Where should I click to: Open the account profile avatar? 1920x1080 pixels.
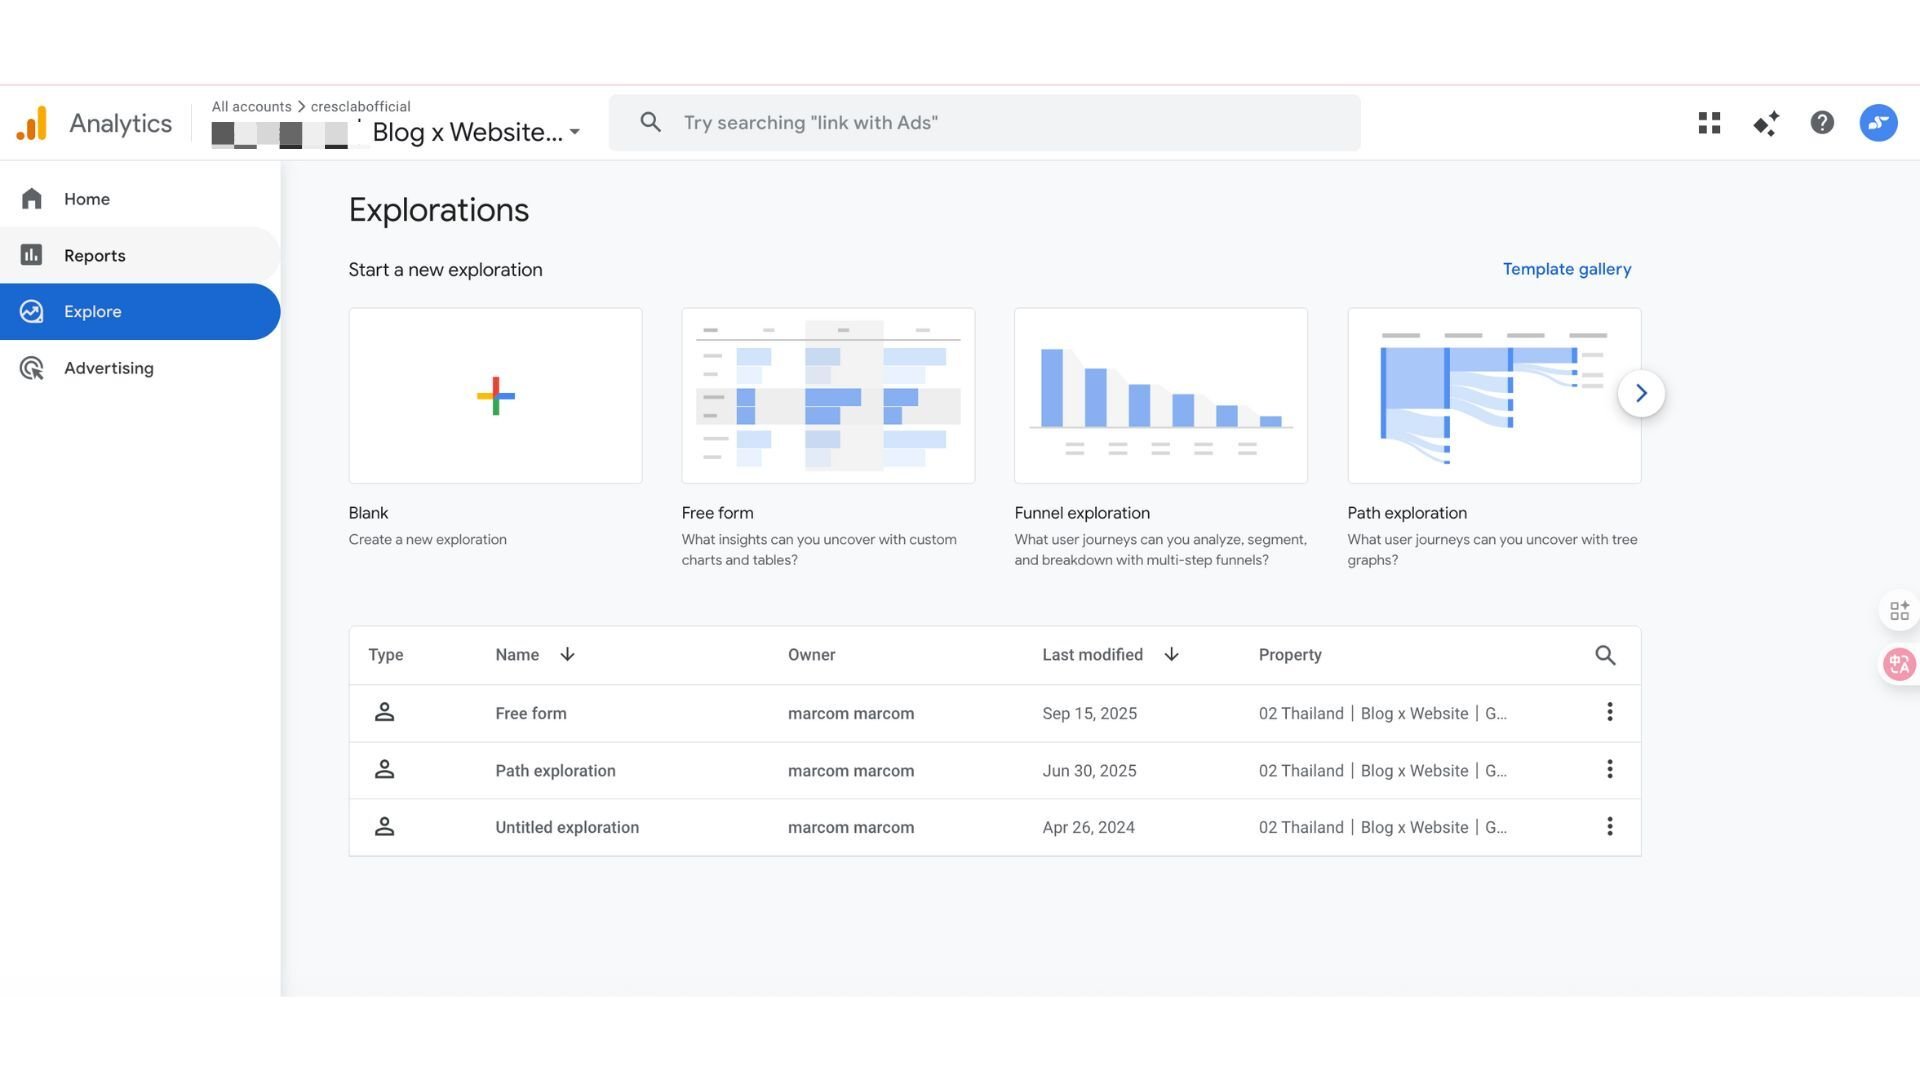click(x=1878, y=123)
